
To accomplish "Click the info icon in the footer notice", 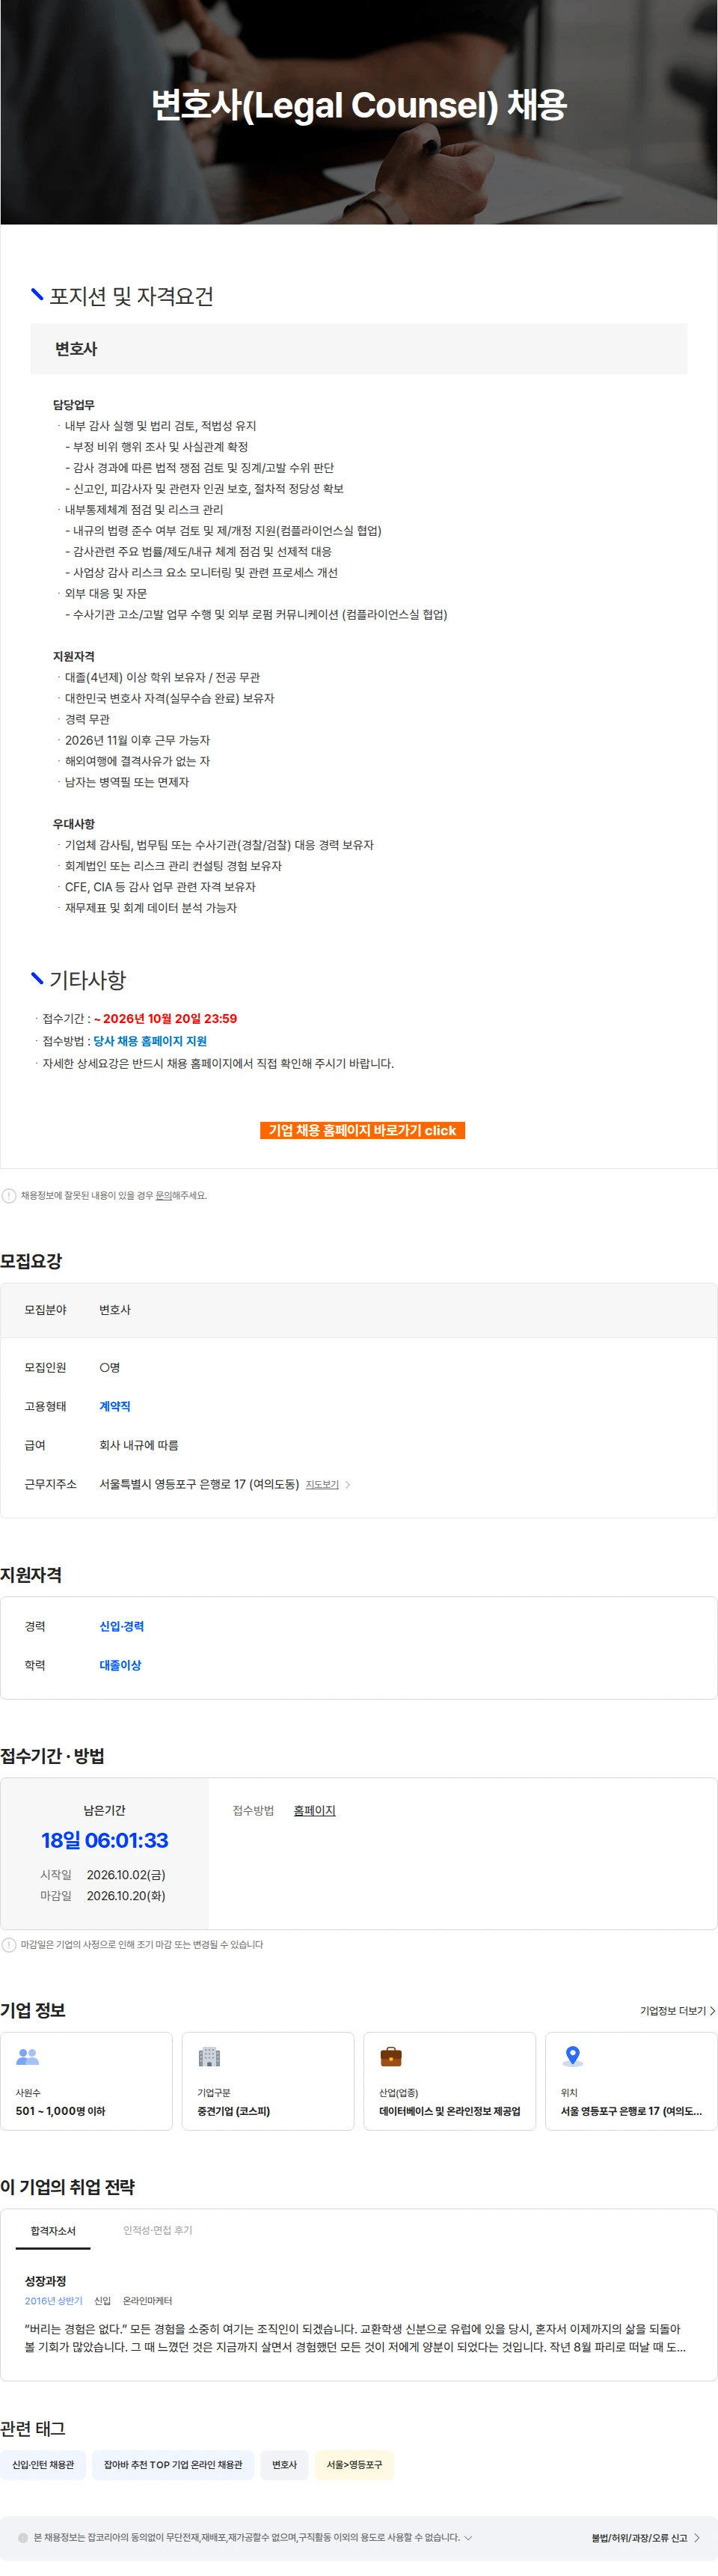I will (23, 2537).
